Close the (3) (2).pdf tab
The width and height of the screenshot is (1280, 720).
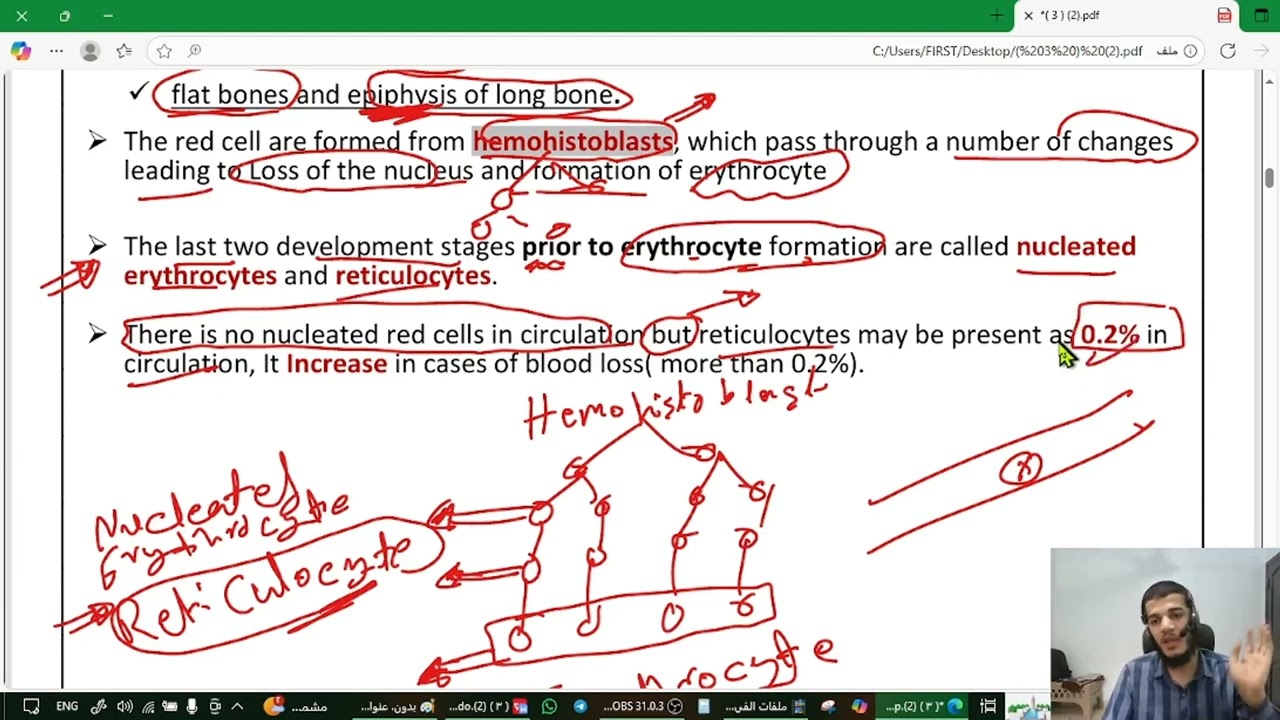point(1028,15)
